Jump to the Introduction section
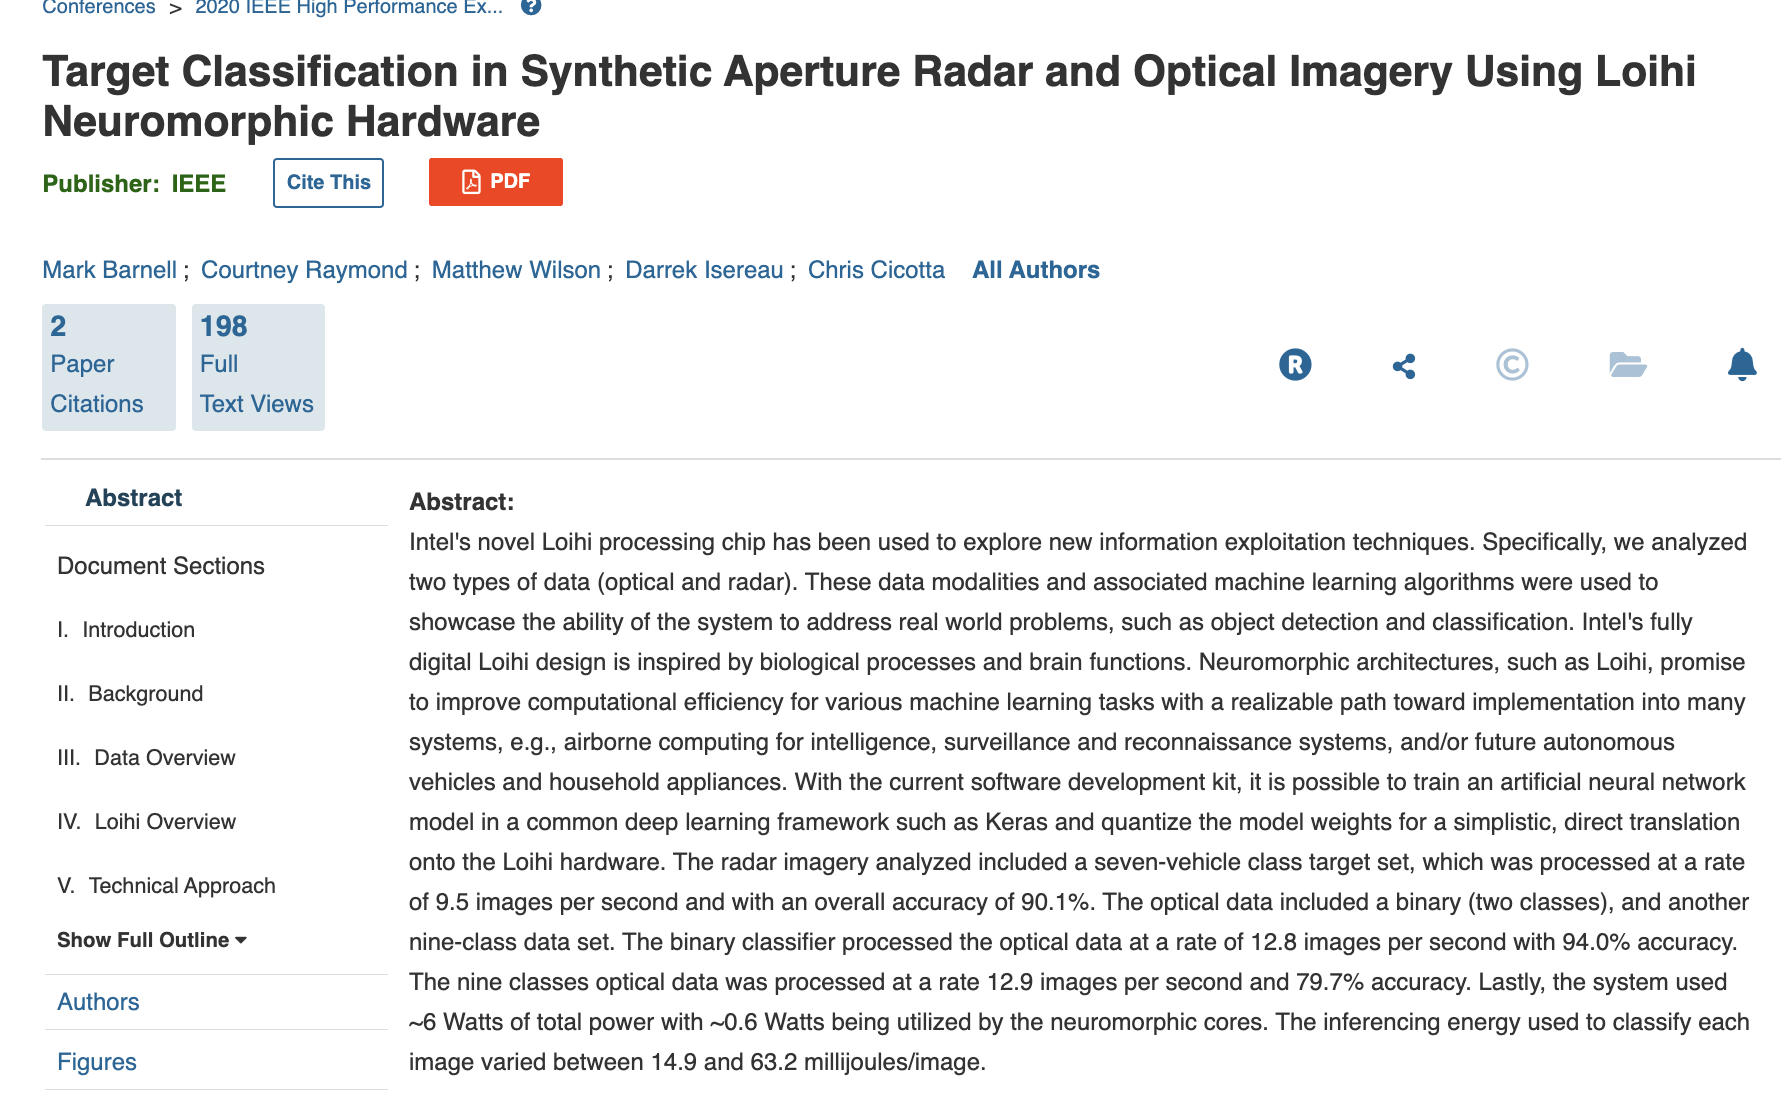The height and width of the screenshot is (1110, 1784). (x=137, y=630)
